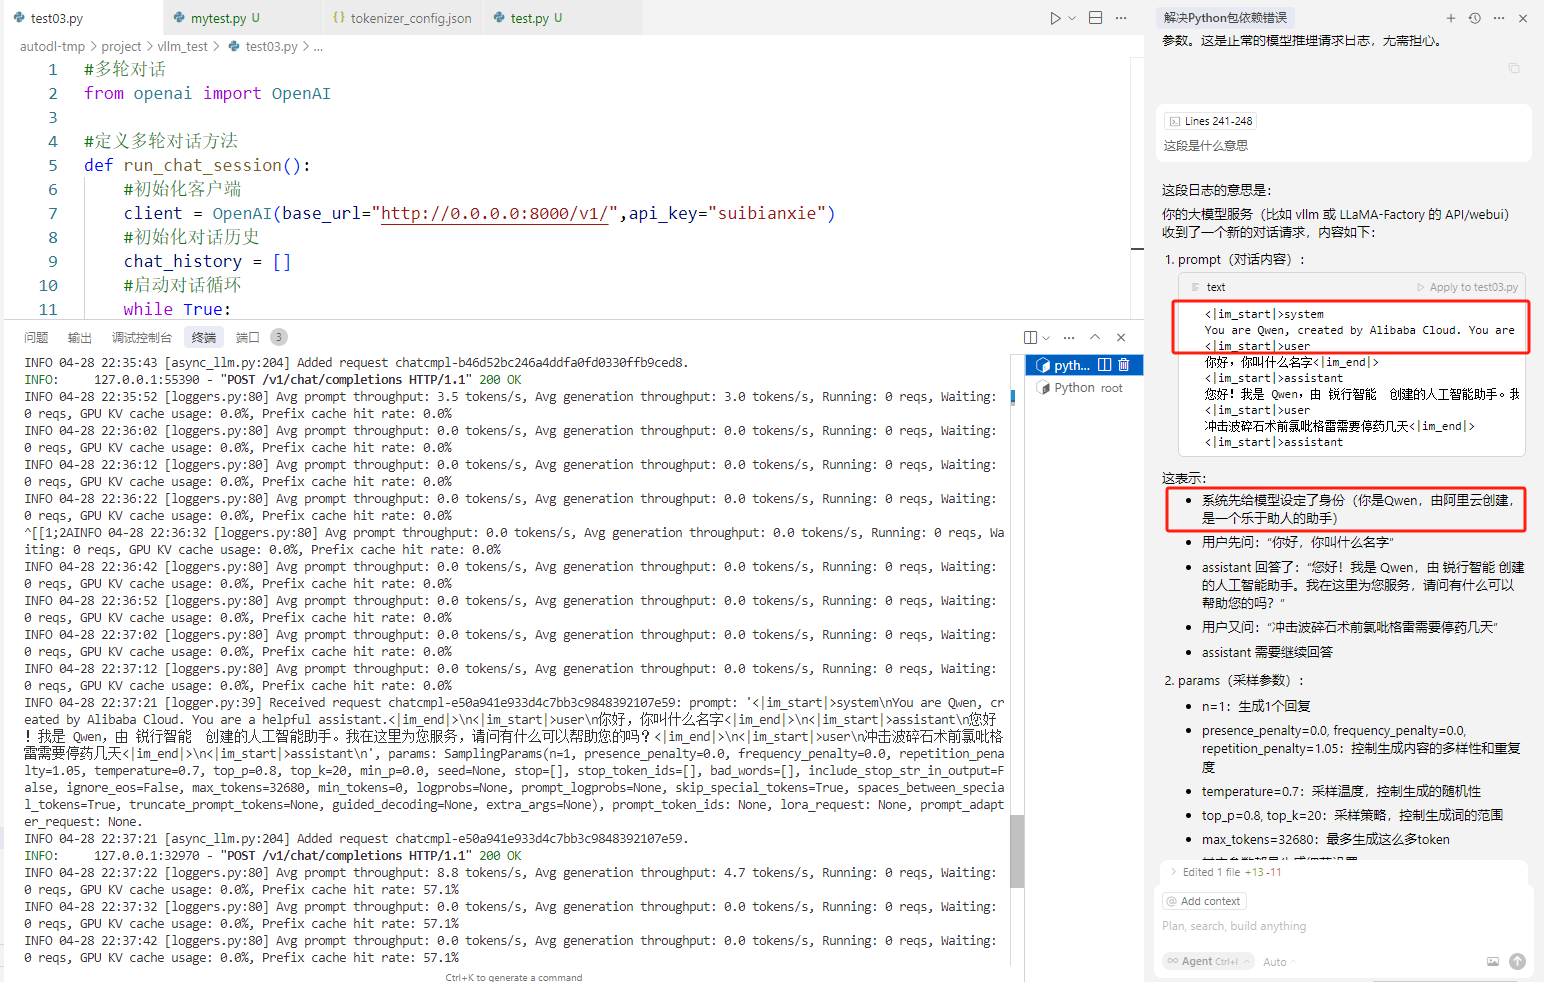This screenshot has height=982, width=1544.
Task: Click the '2. params（采样参数）' heading
Action: 1235,680
